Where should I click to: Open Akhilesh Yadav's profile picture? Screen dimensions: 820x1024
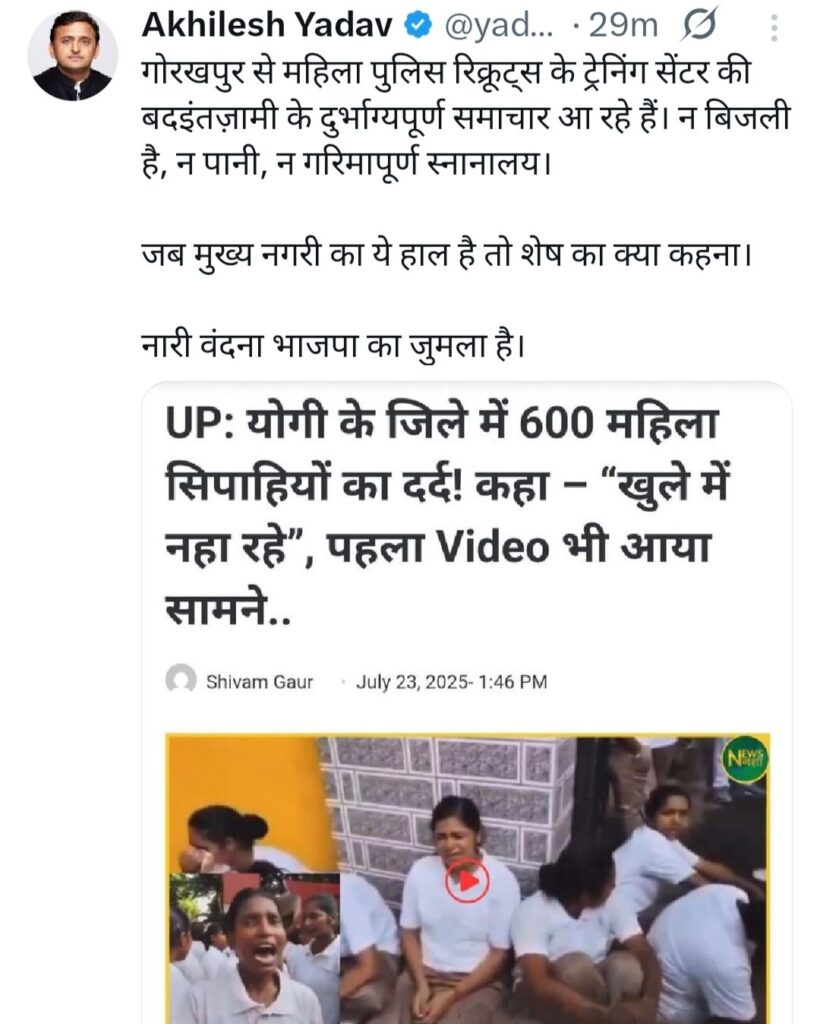coord(72,56)
